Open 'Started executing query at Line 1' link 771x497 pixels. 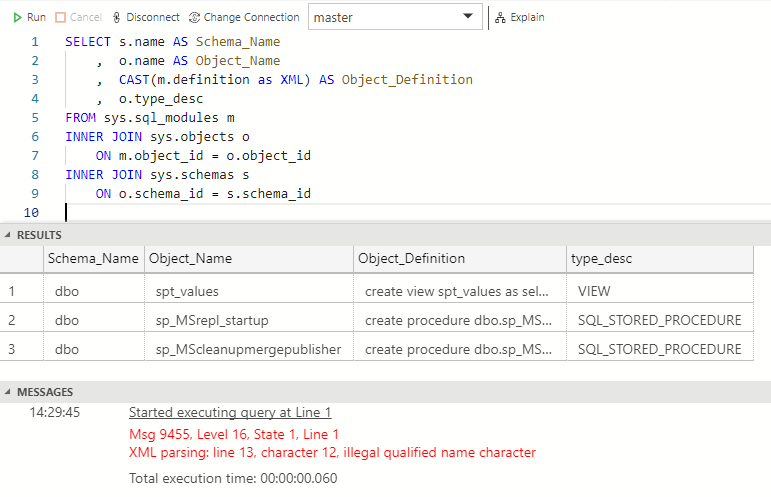point(230,412)
